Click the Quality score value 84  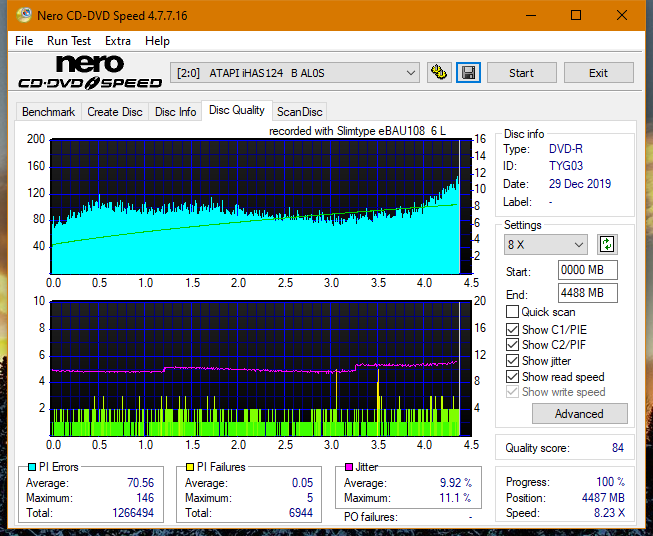[x=618, y=448]
